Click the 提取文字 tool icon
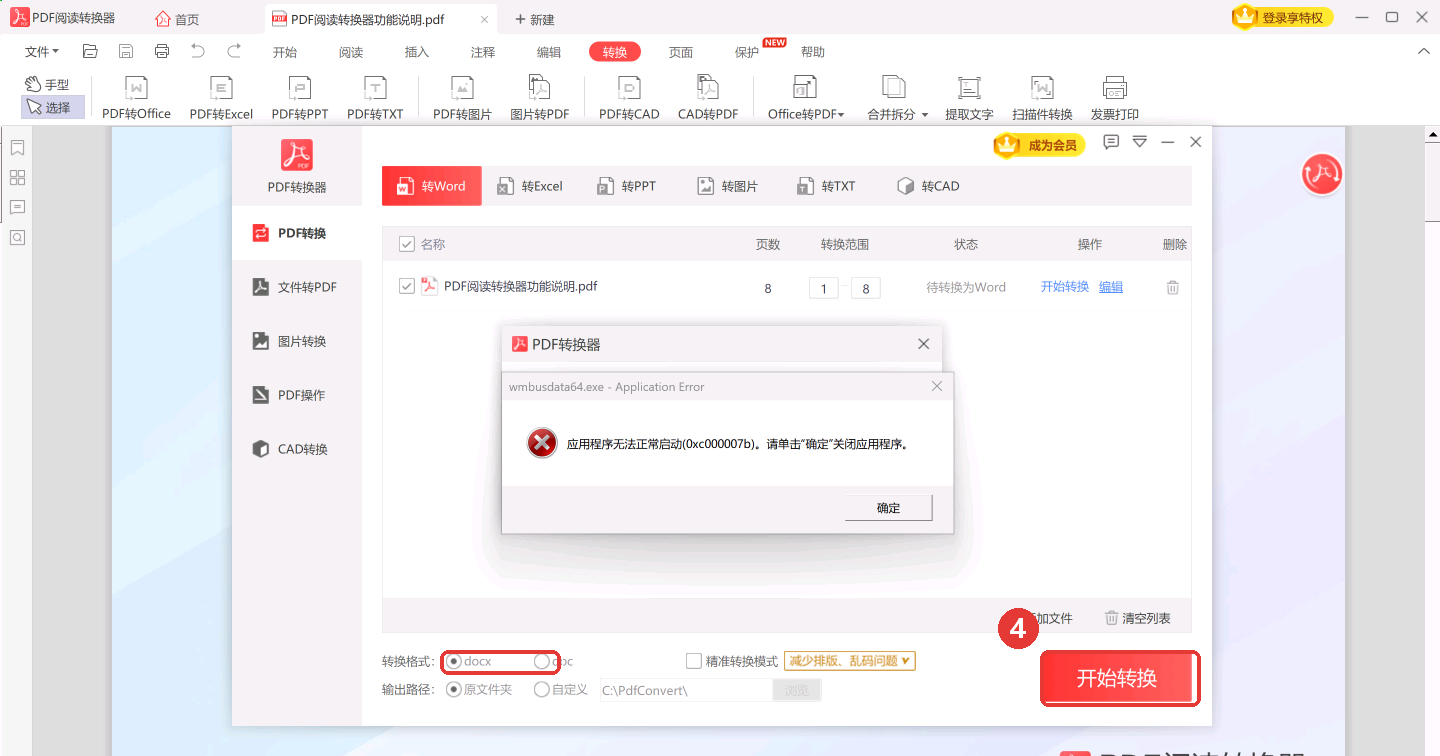This screenshot has width=1440, height=756. [x=969, y=98]
